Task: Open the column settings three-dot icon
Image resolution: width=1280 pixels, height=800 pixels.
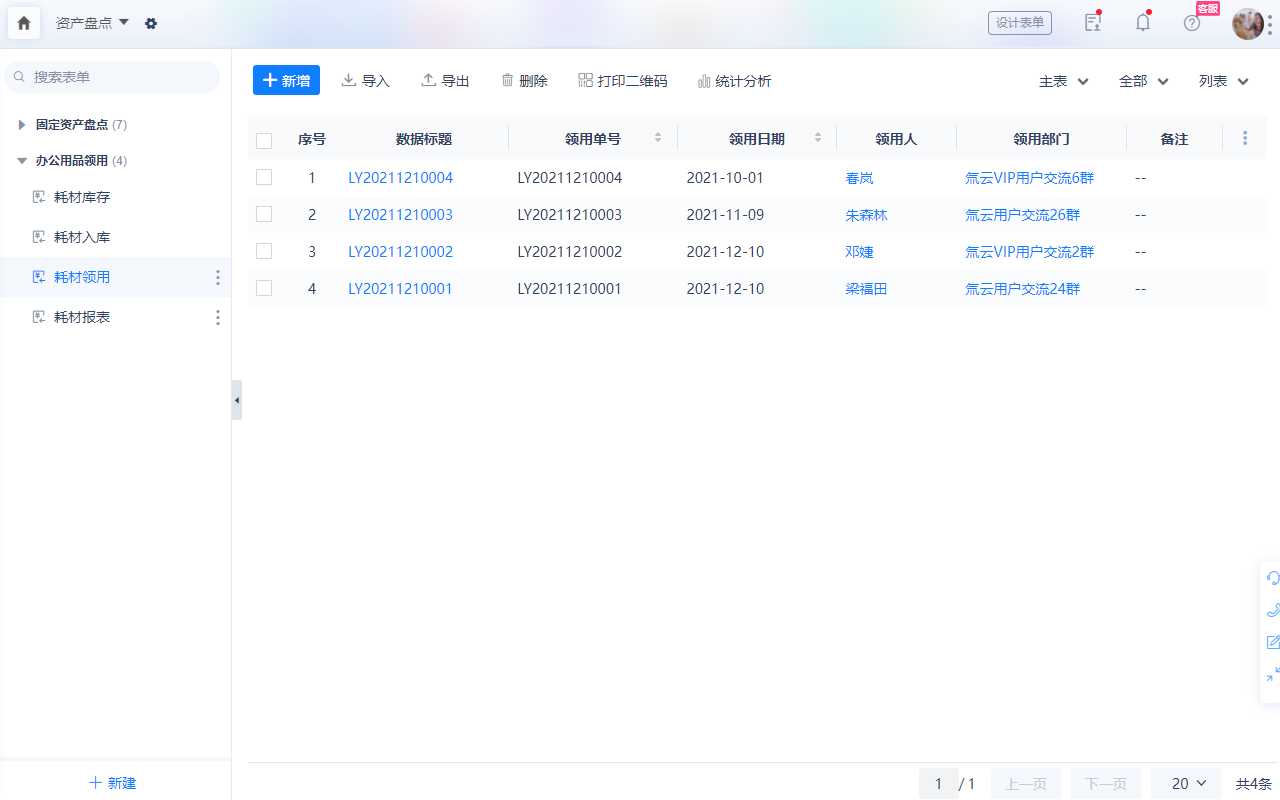Action: [x=1245, y=139]
